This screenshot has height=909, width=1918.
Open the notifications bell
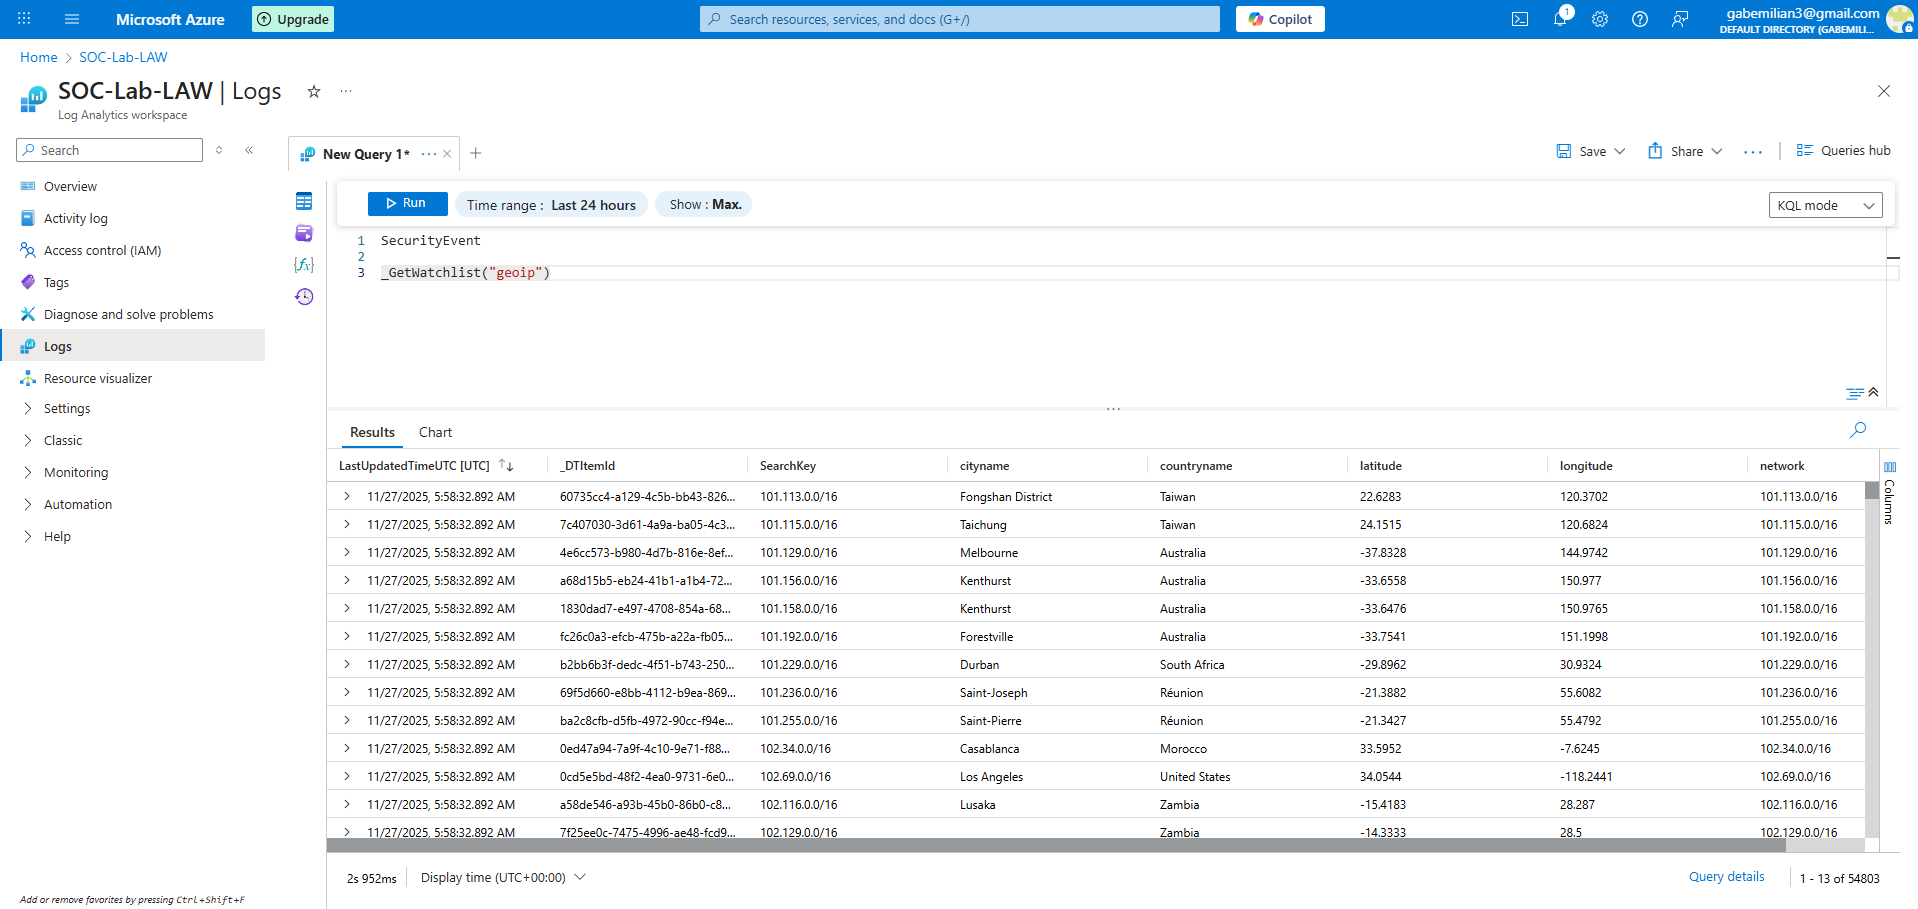pyautogui.click(x=1560, y=19)
